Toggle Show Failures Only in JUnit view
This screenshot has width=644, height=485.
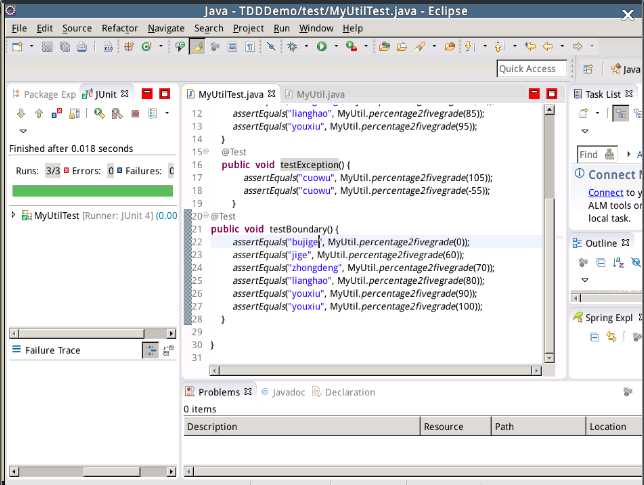coord(56,114)
